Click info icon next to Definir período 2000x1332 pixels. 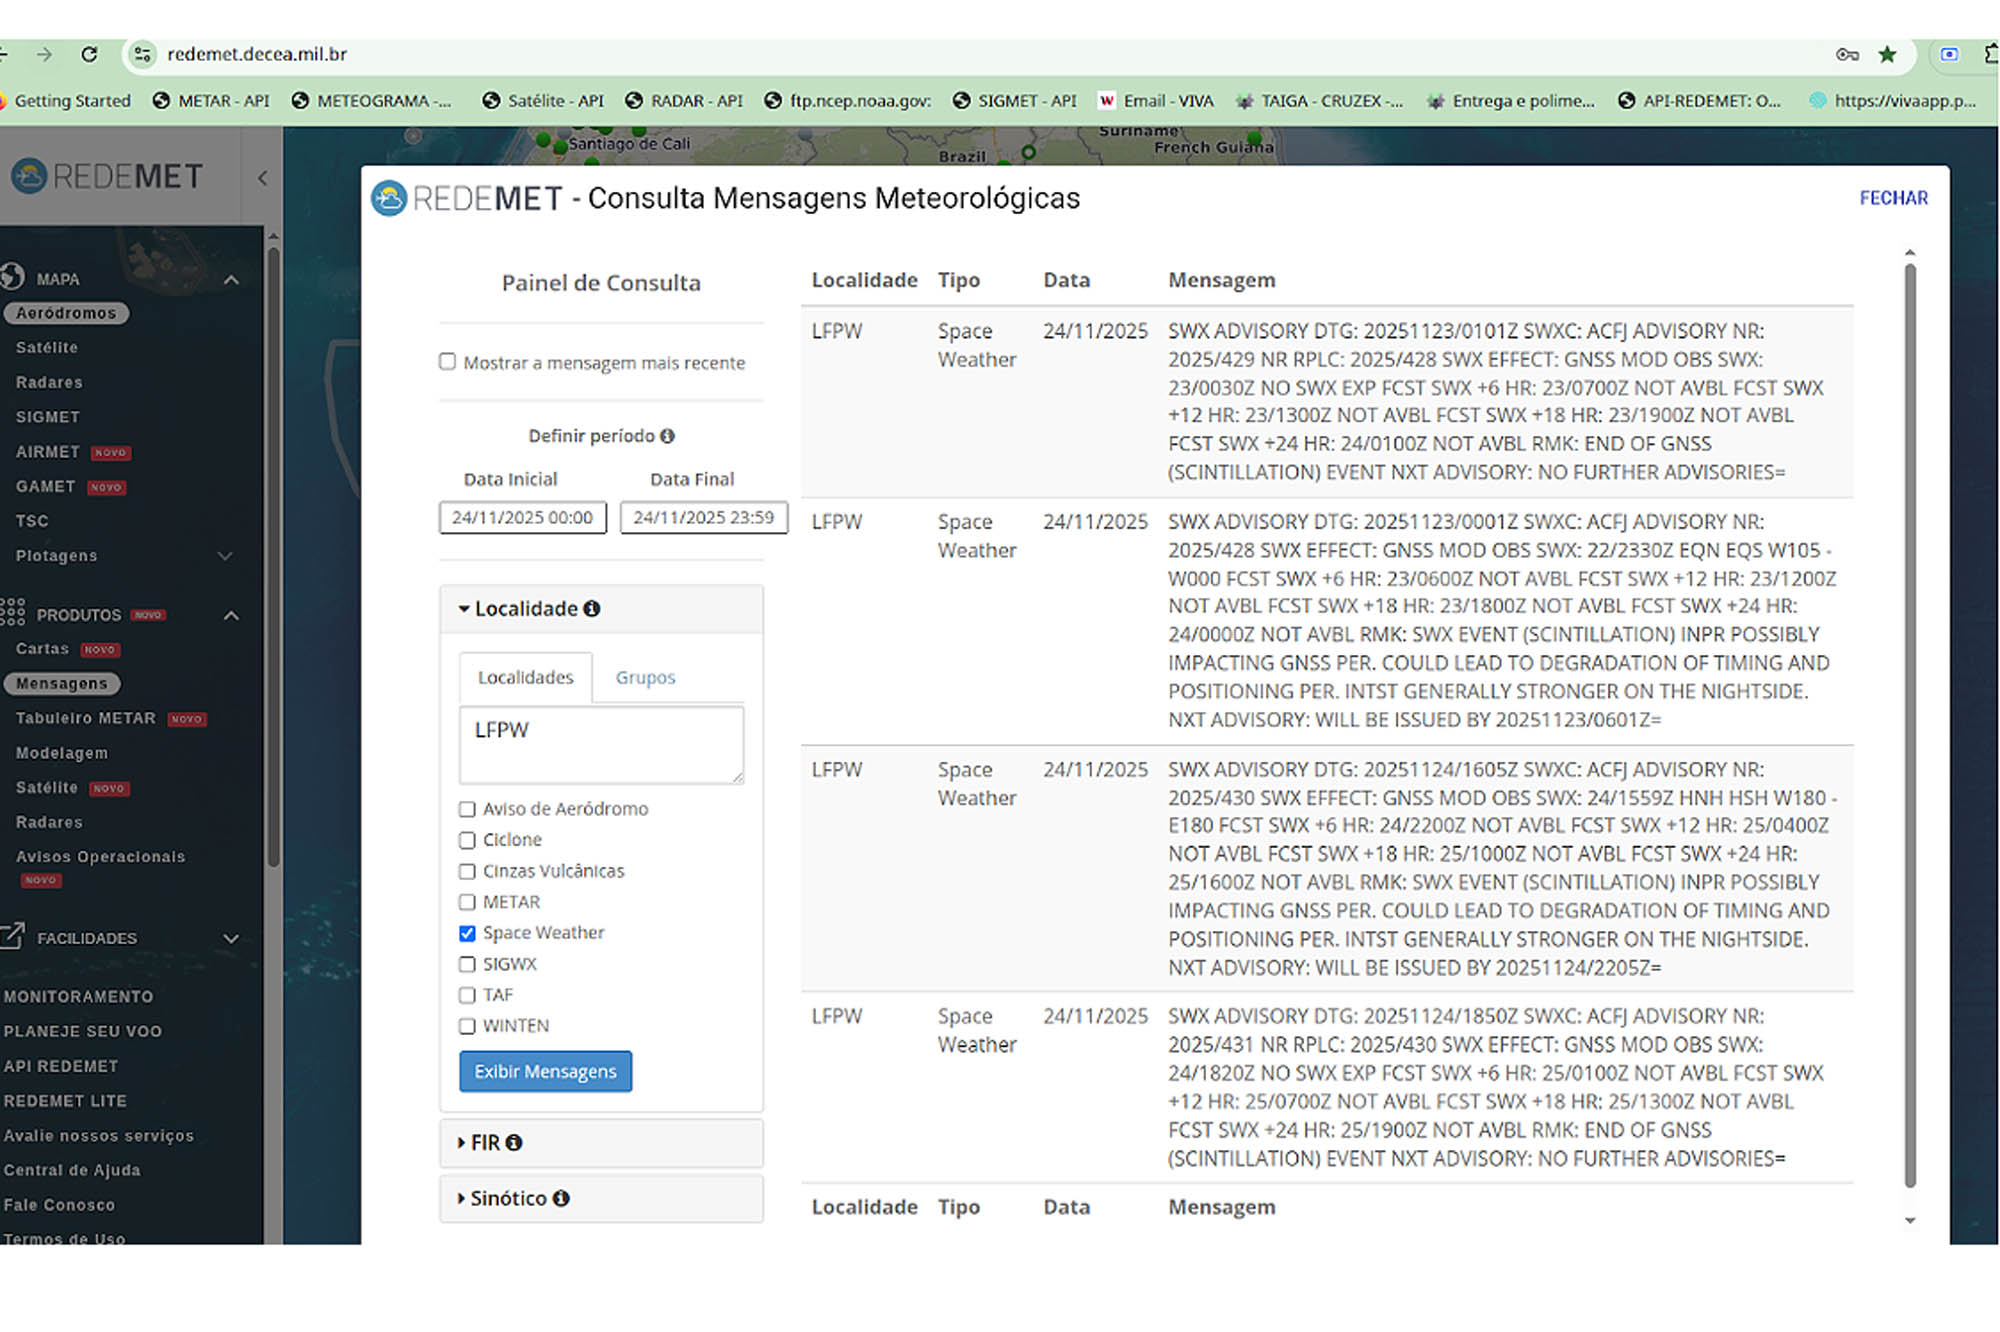[x=668, y=436]
